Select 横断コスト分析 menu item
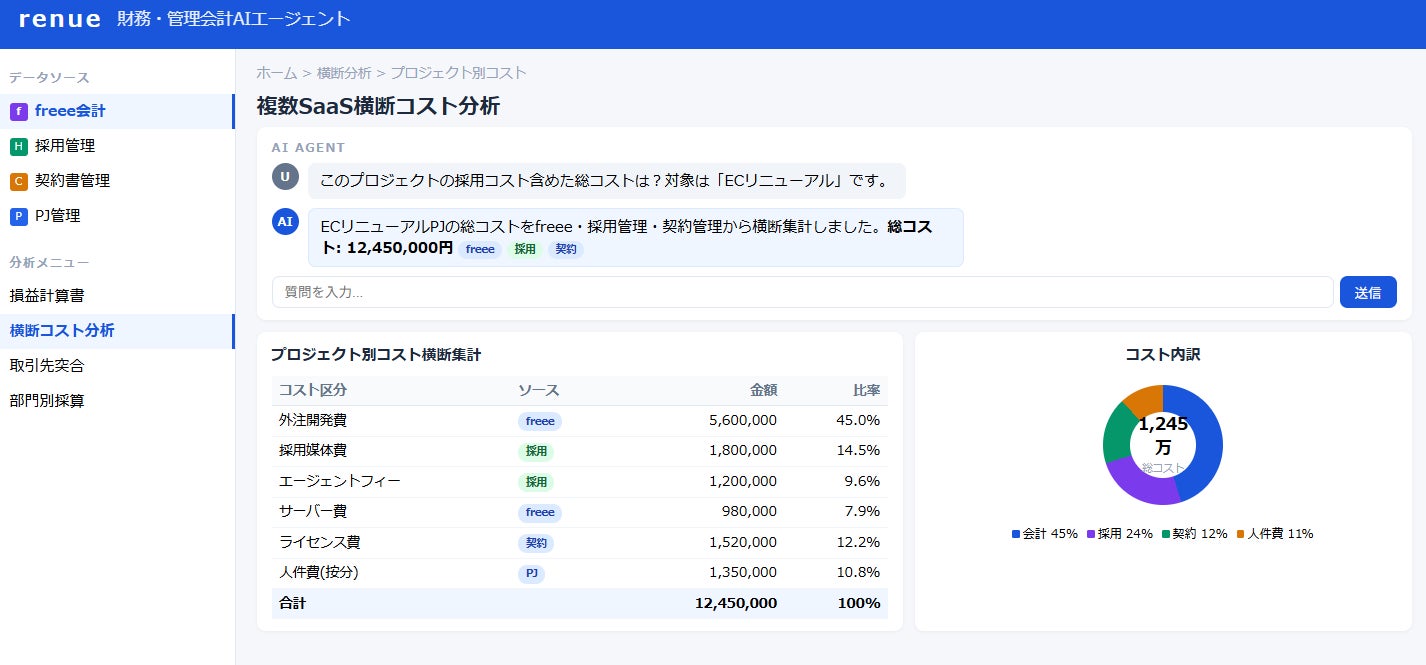This screenshot has width=1426, height=665. point(62,331)
